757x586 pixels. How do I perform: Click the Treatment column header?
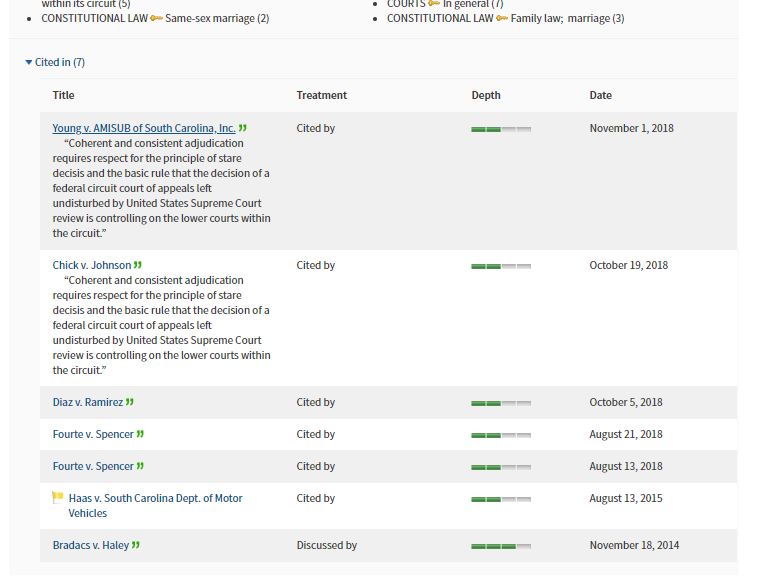[322, 95]
